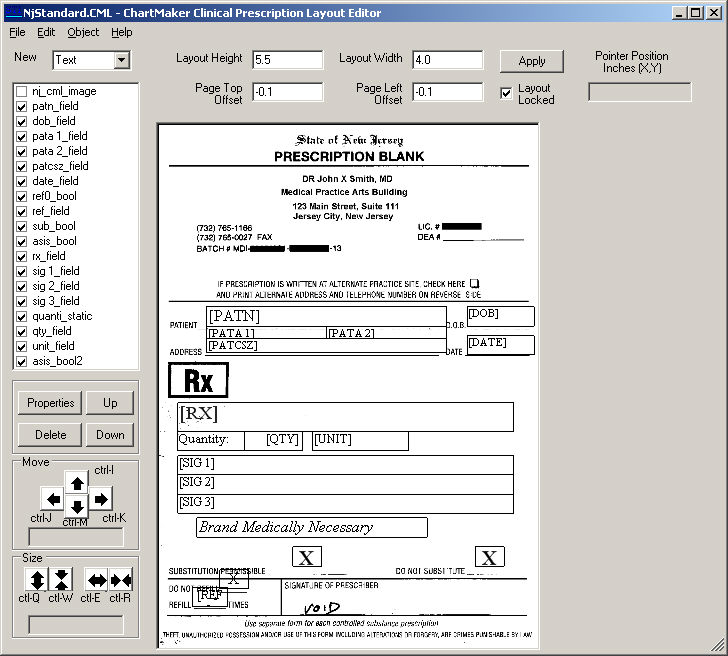The width and height of the screenshot is (728, 656).
Task: Toggle the sig 2_field checkbox
Action: 21,286
